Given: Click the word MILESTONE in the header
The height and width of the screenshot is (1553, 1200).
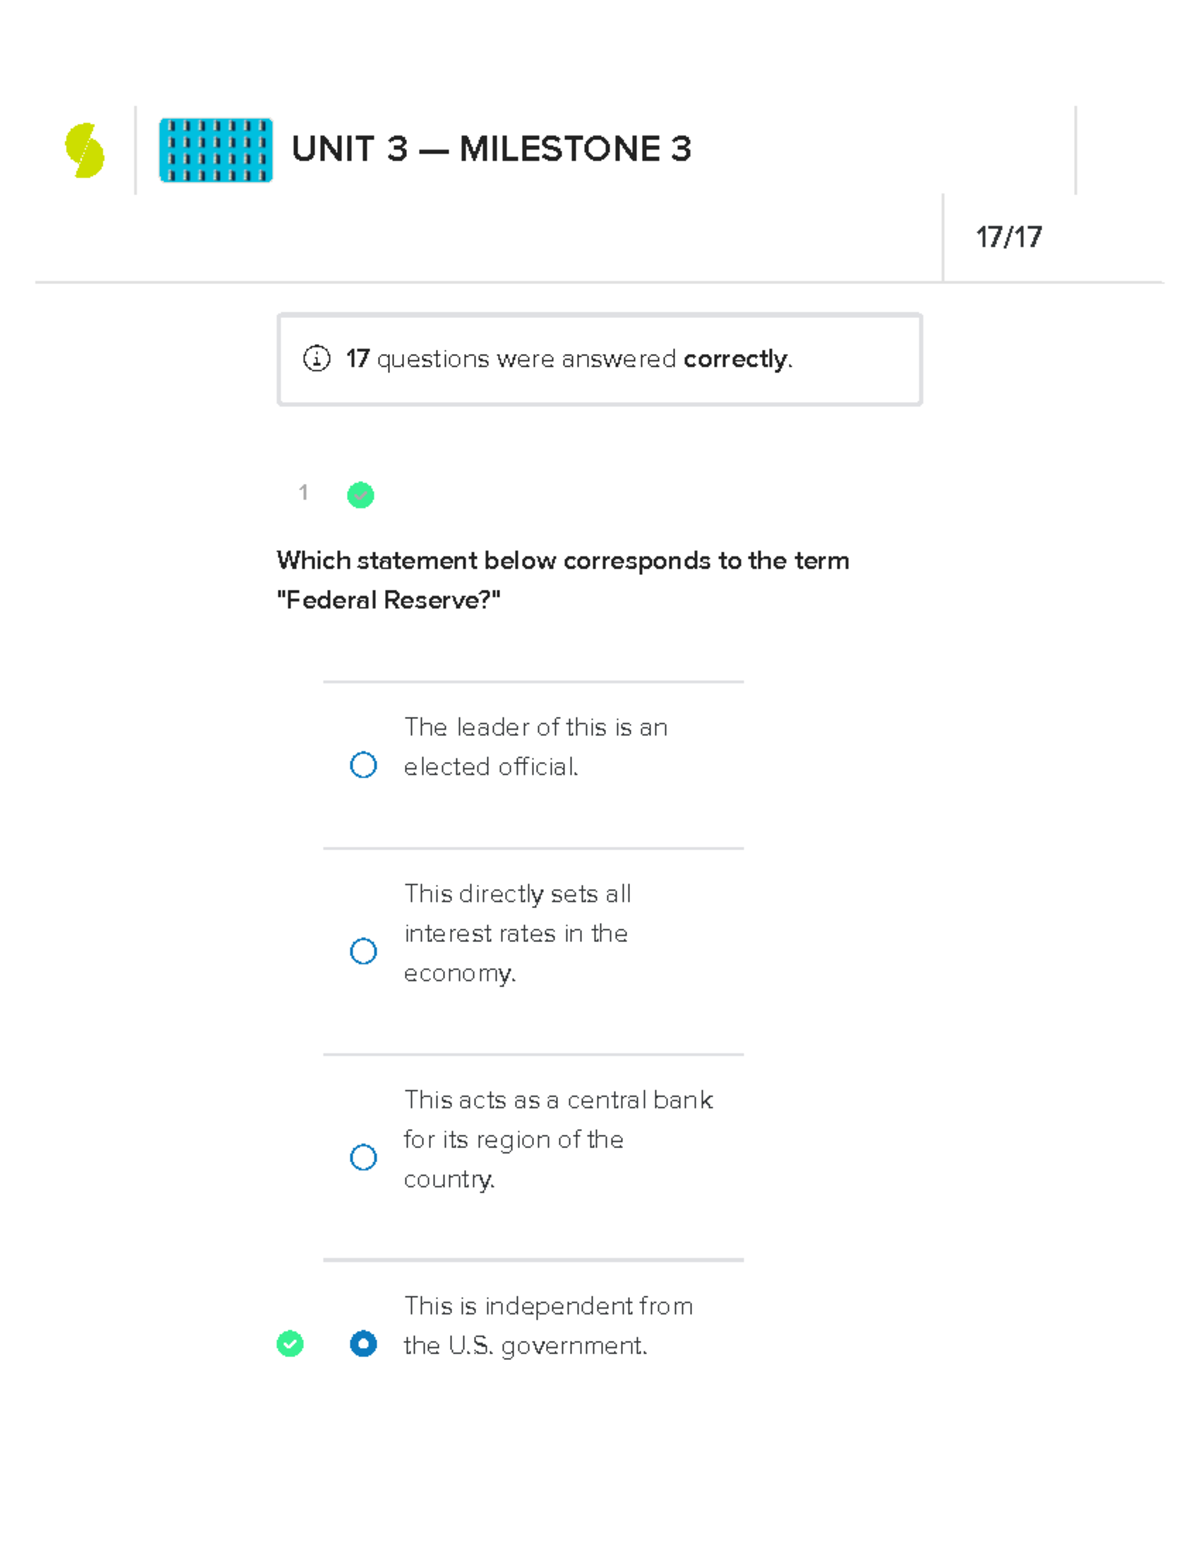Looking at the screenshot, I should [560, 150].
